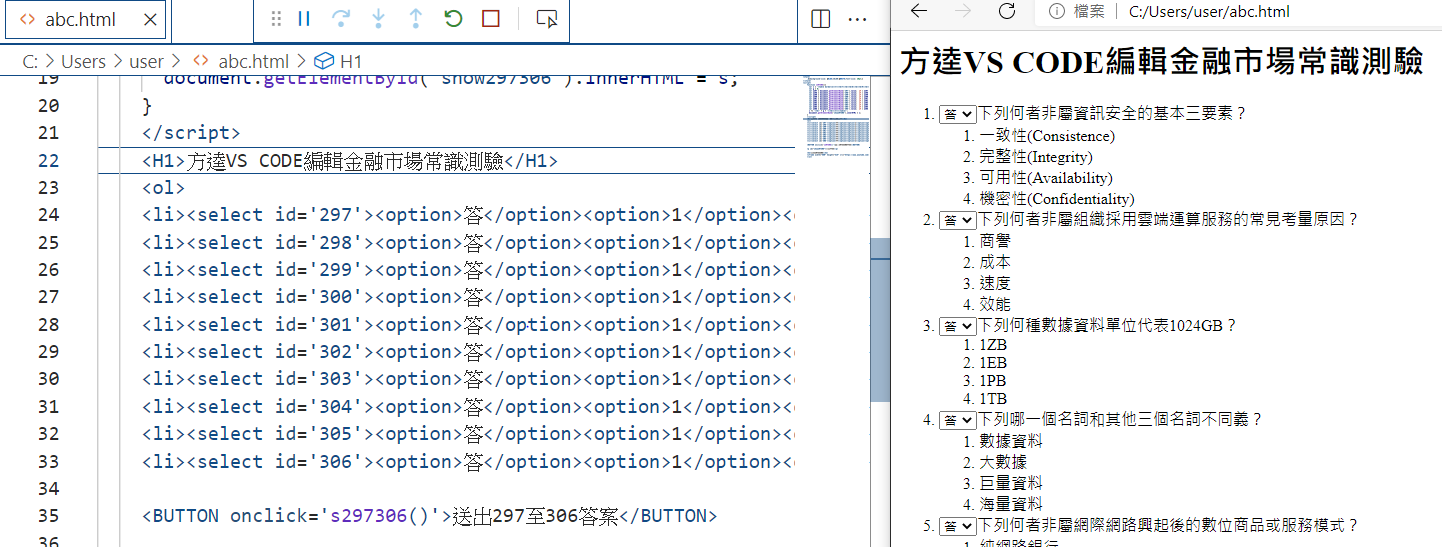
Task: Open the answer dropdown for question 2
Action: click(x=957, y=220)
